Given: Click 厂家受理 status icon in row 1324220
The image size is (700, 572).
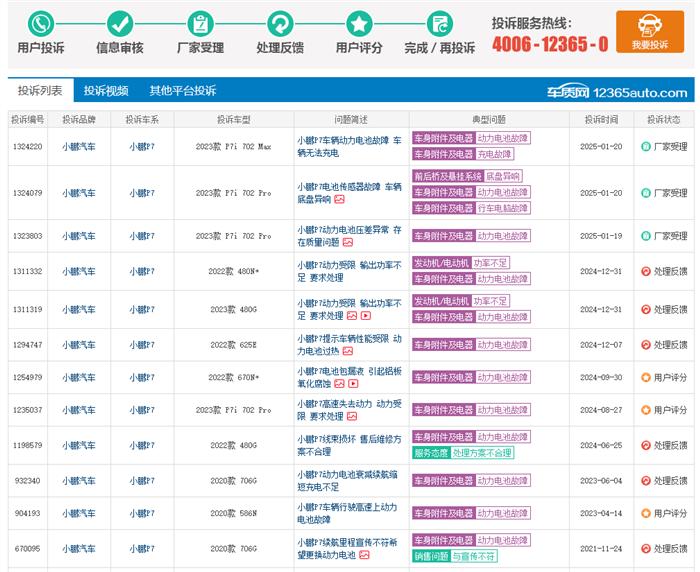Looking at the screenshot, I should [x=646, y=146].
